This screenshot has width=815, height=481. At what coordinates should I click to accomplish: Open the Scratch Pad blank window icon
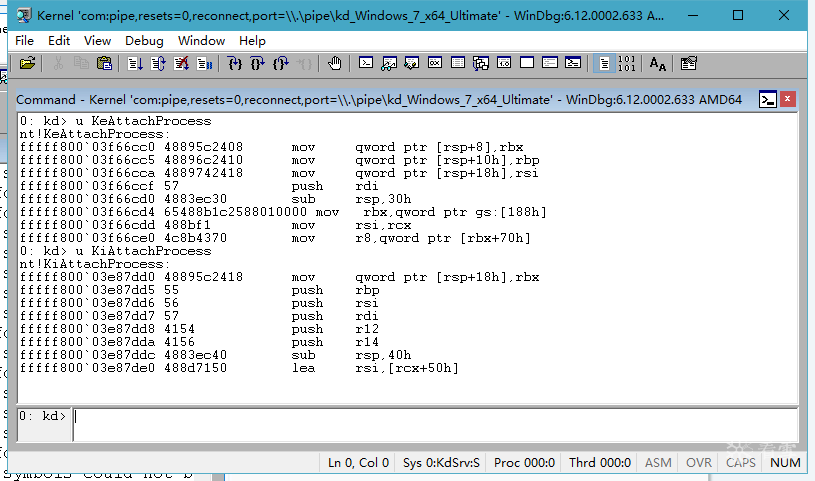click(527, 63)
